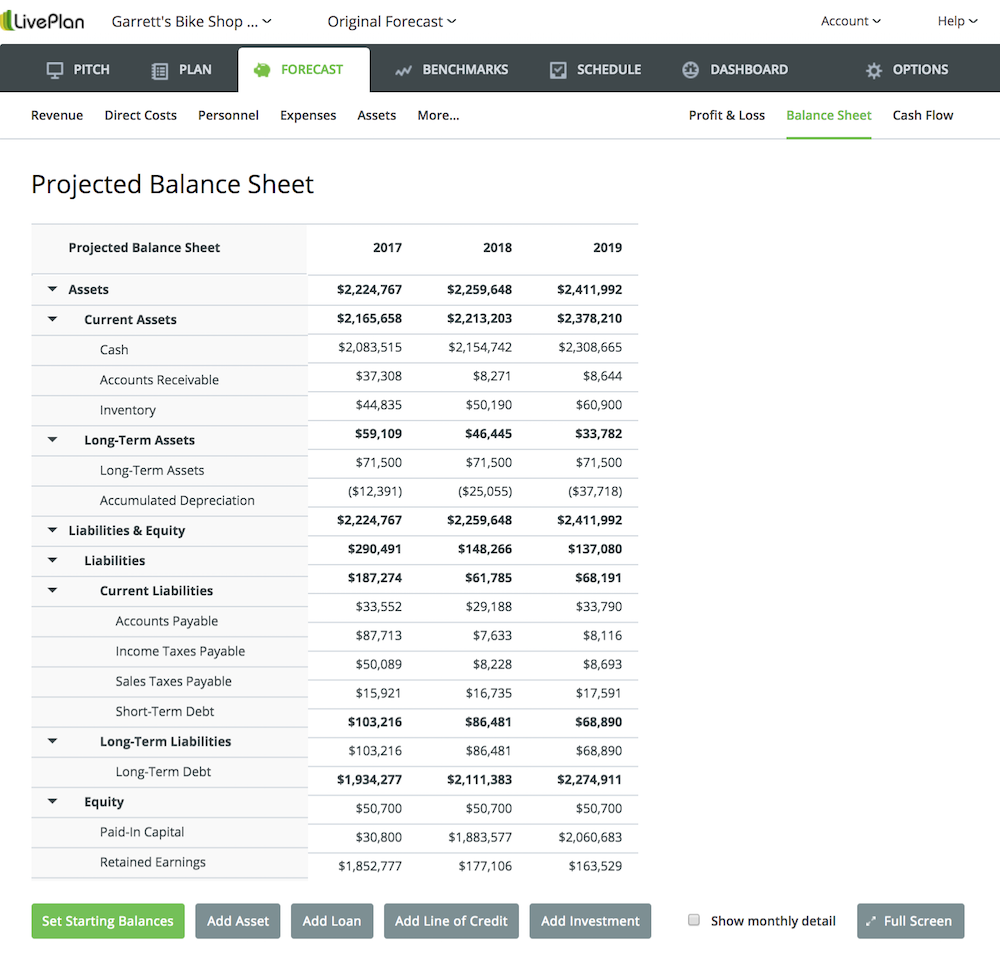The width and height of the screenshot is (1000, 959).
Task: Collapse the Current Liabilities section
Action: [x=52, y=590]
